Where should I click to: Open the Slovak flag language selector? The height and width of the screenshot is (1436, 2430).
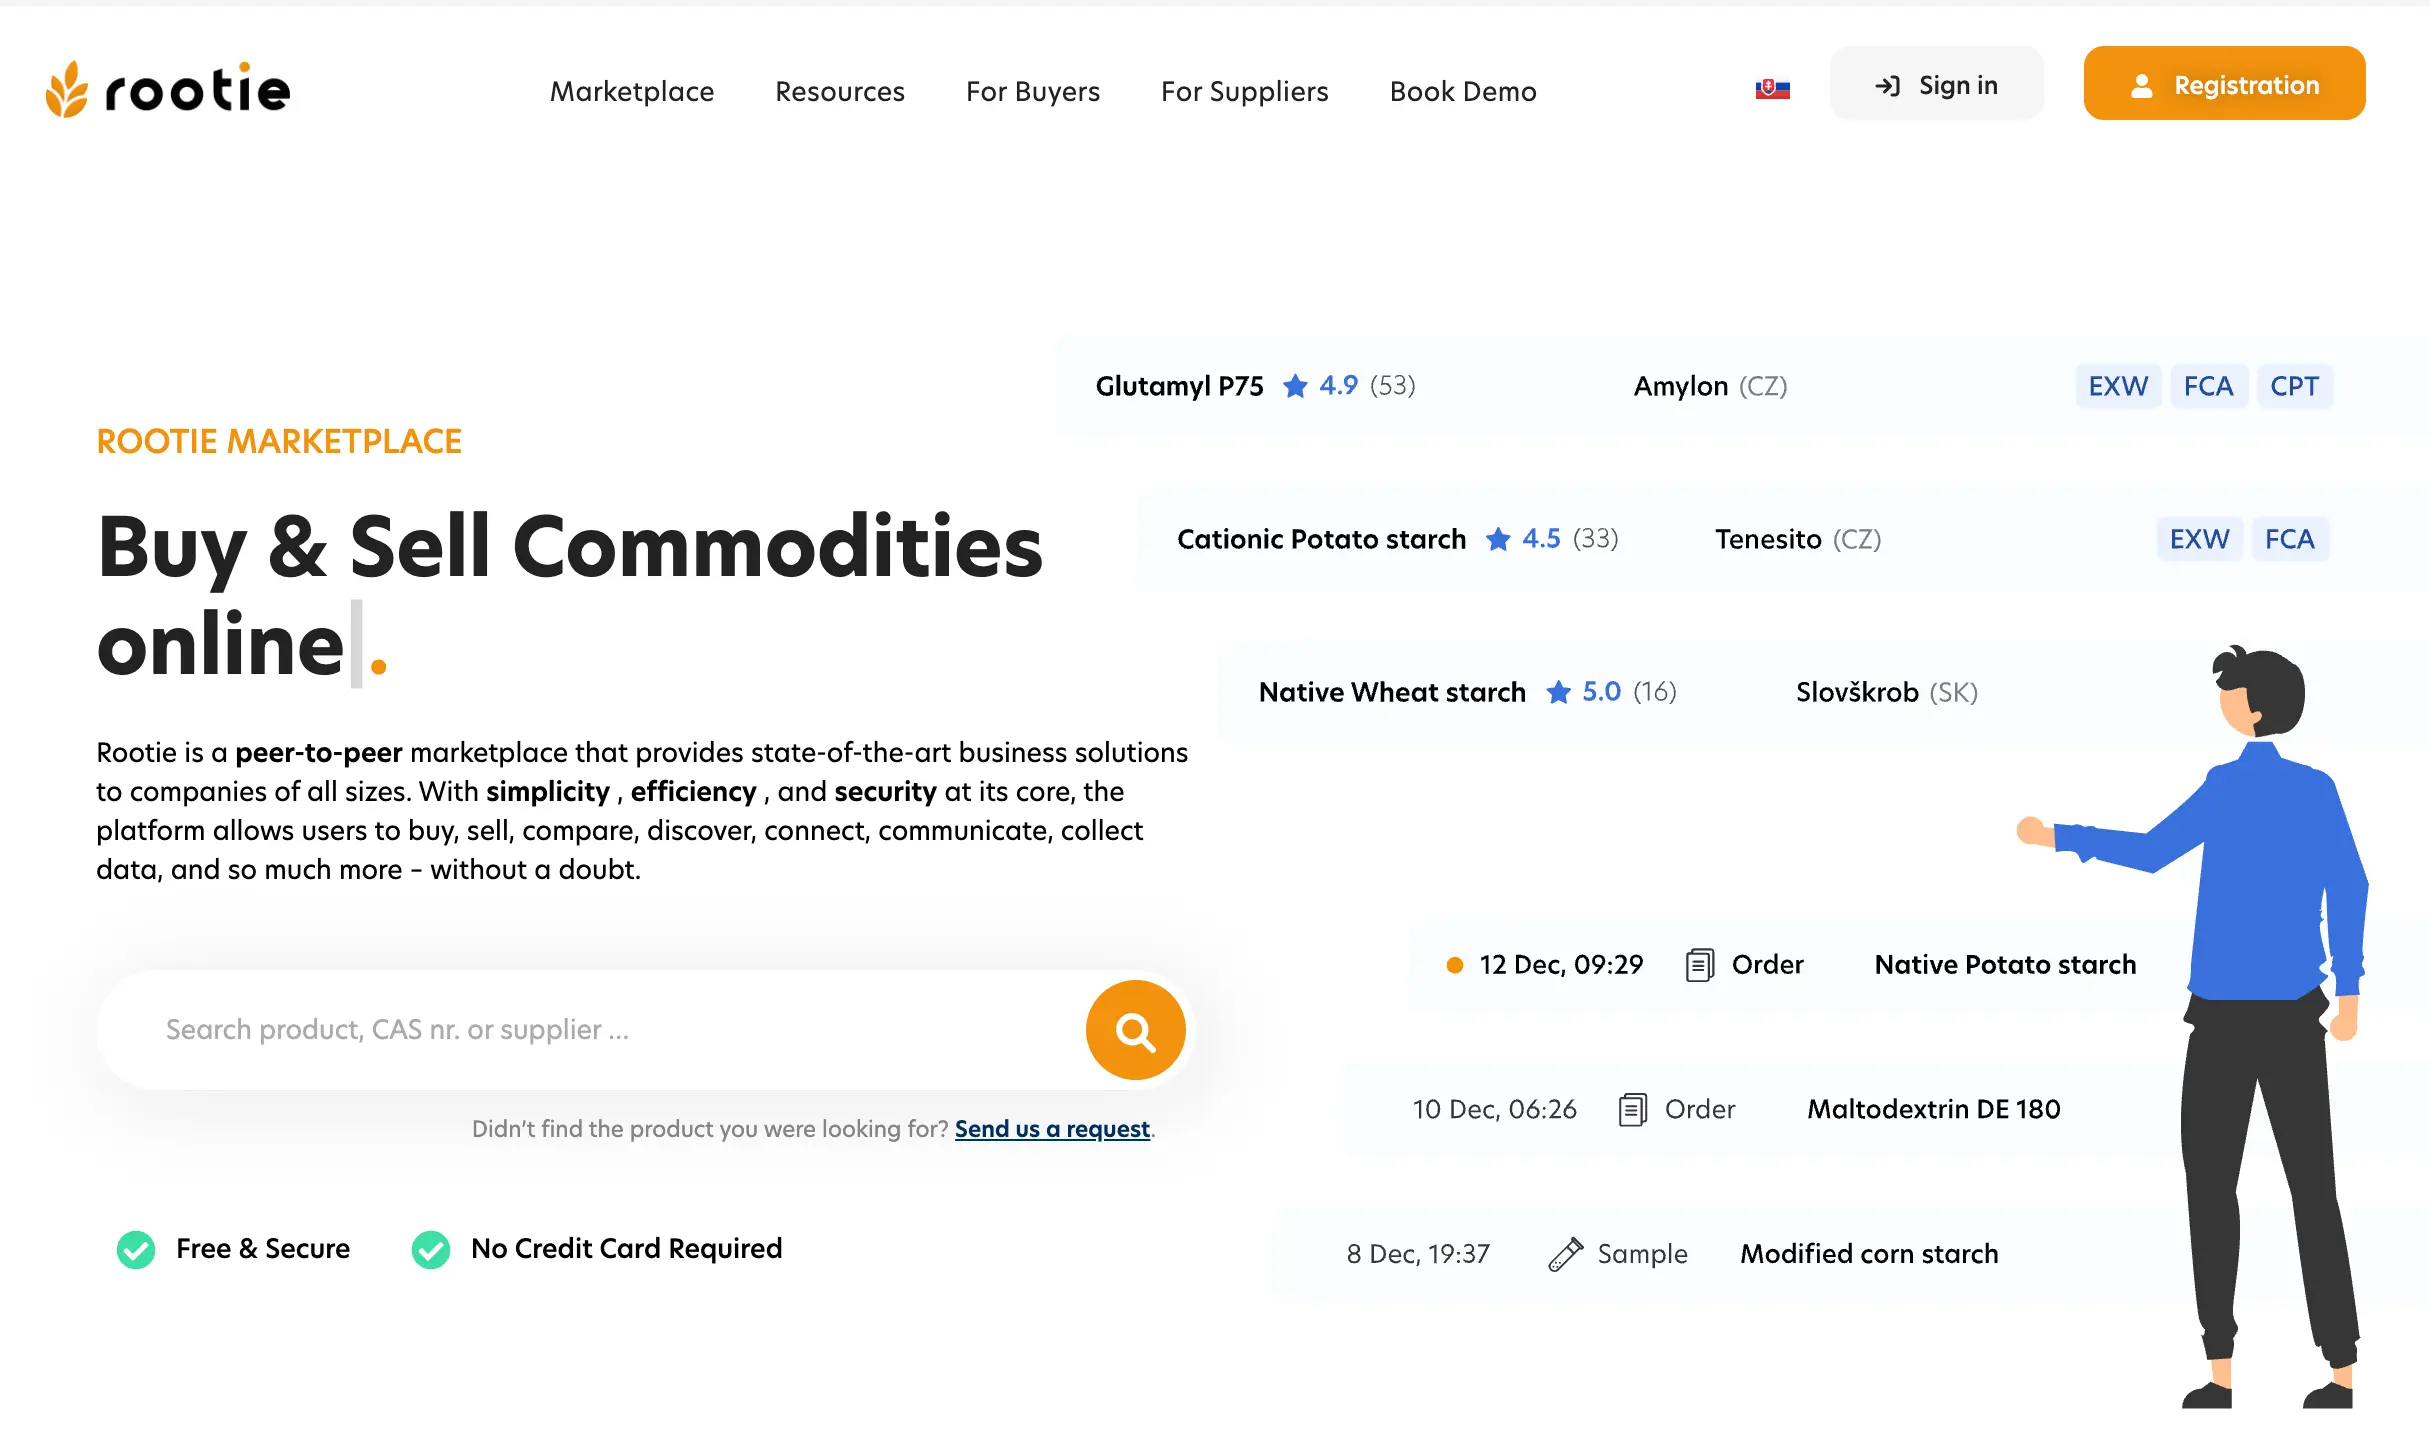click(x=1772, y=89)
